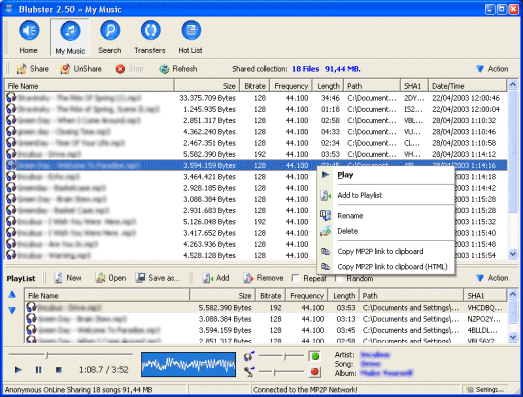
Task: Expand the Action dropdown in the PlayList toolbar
Action: click(492, 278)
